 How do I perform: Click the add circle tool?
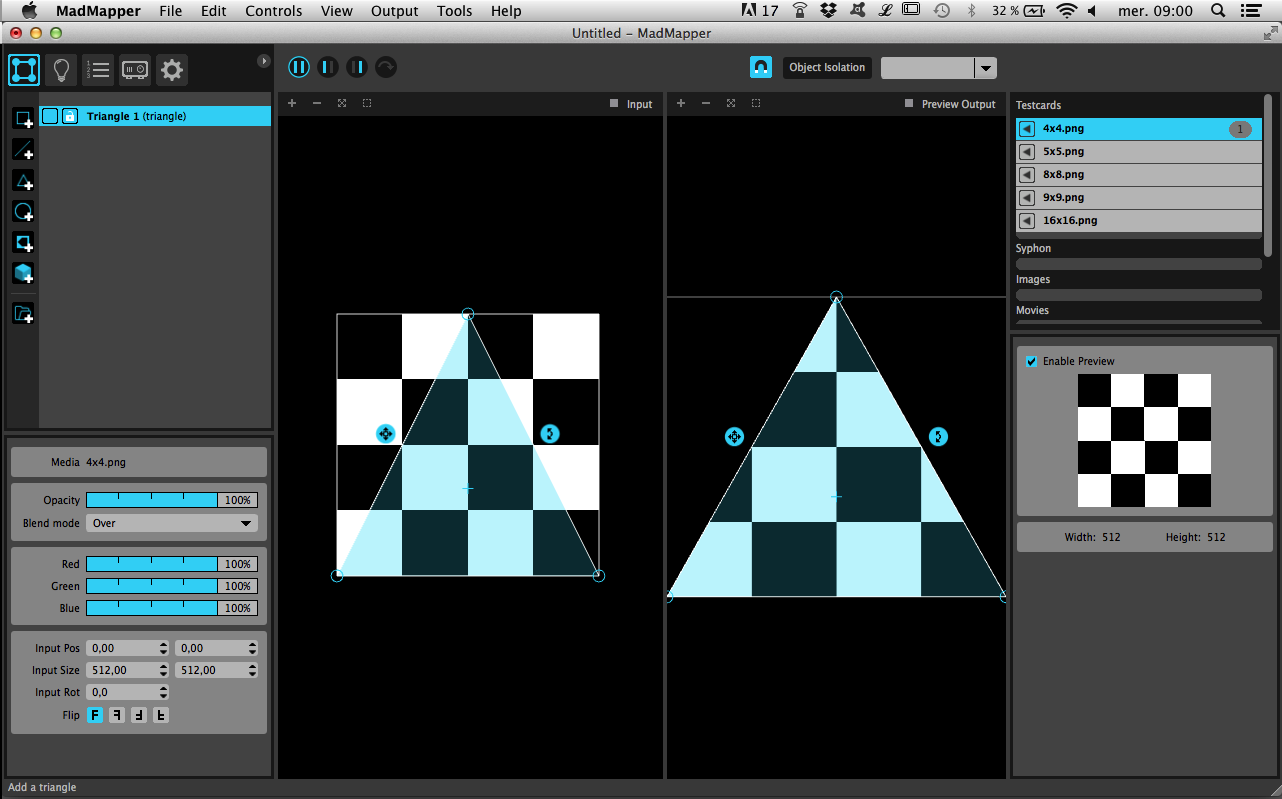tap(23, 212)
